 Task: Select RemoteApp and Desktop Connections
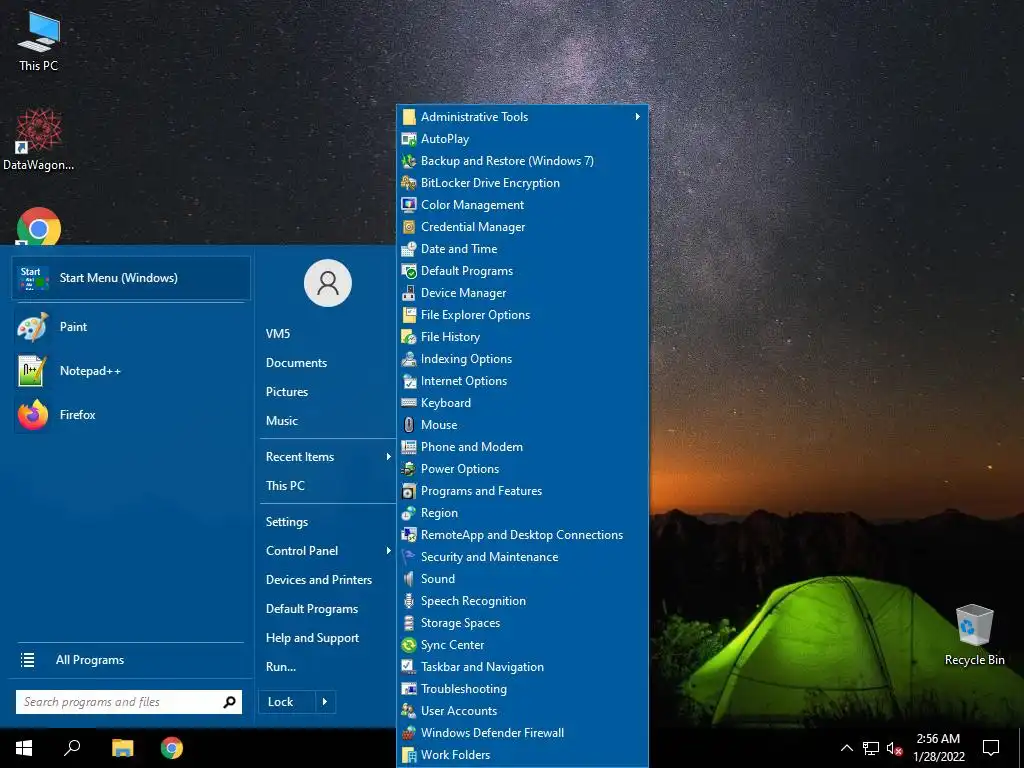click(522, 535)
